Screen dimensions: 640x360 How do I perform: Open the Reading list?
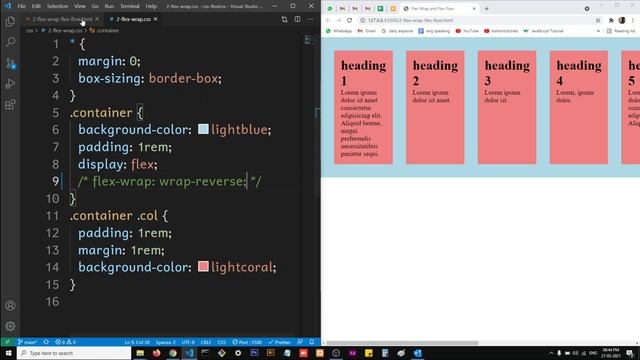coord(621,31)
